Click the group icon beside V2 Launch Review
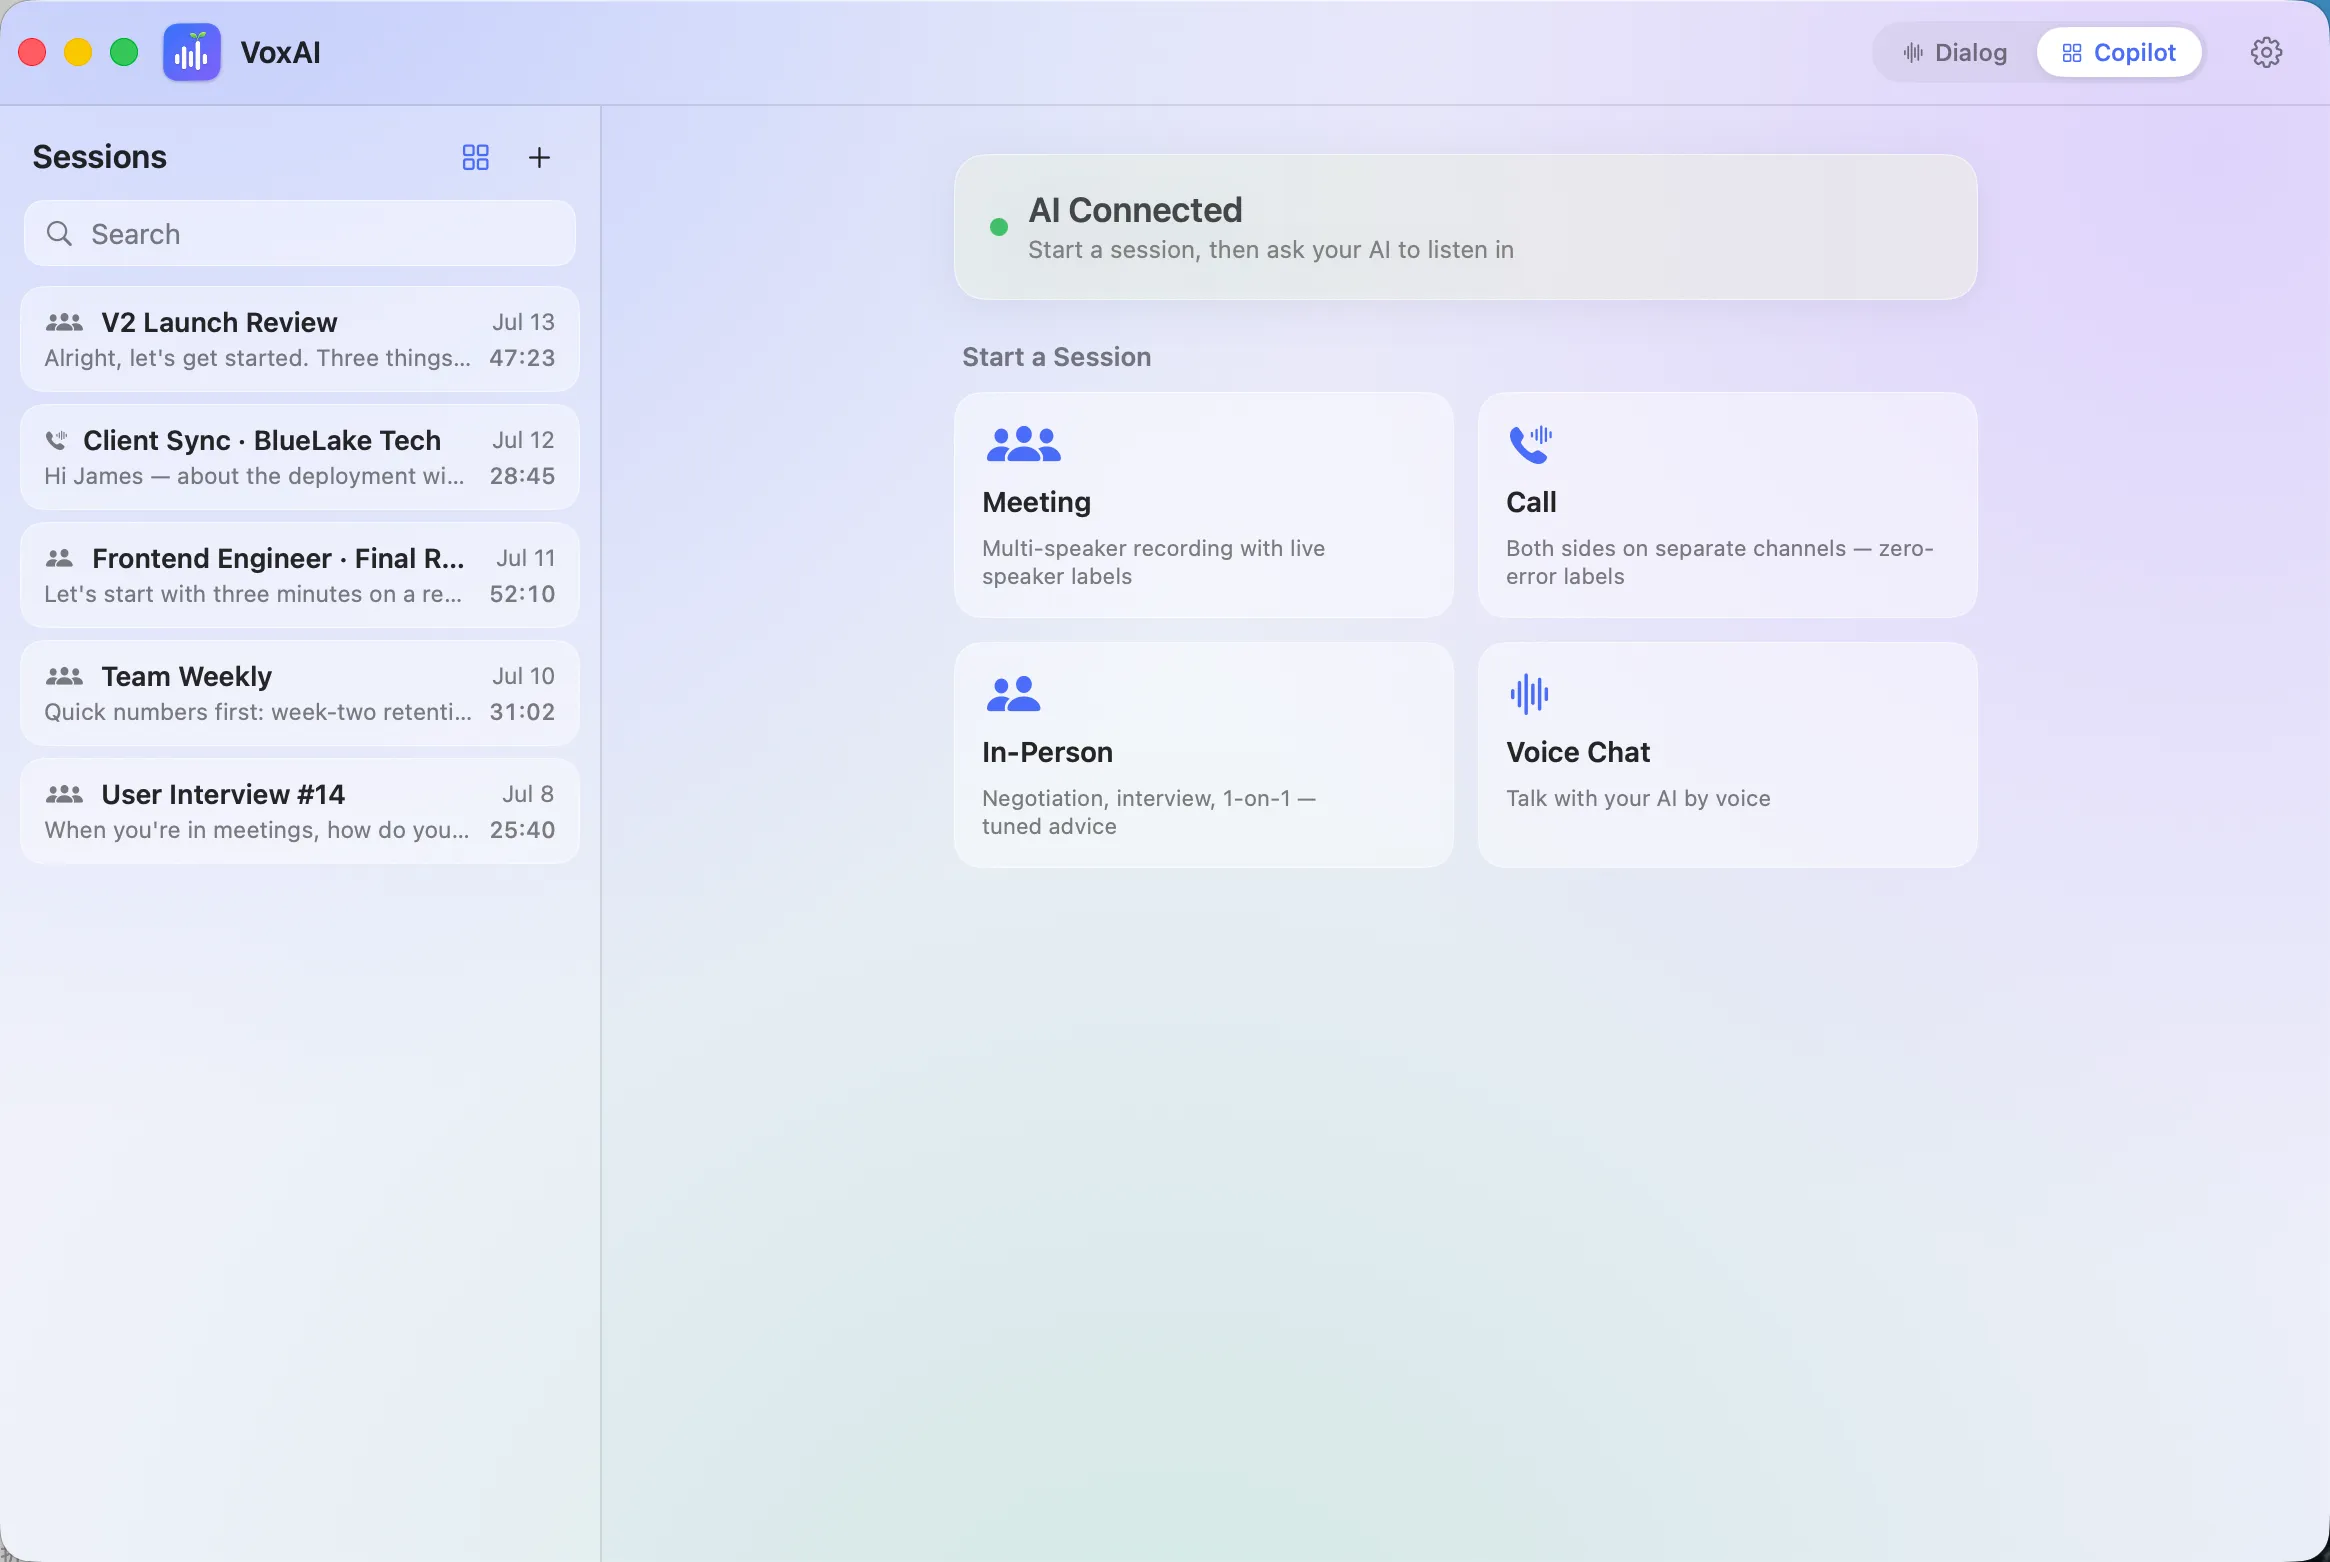2330x1562 pixels. [x=64, y=322]
